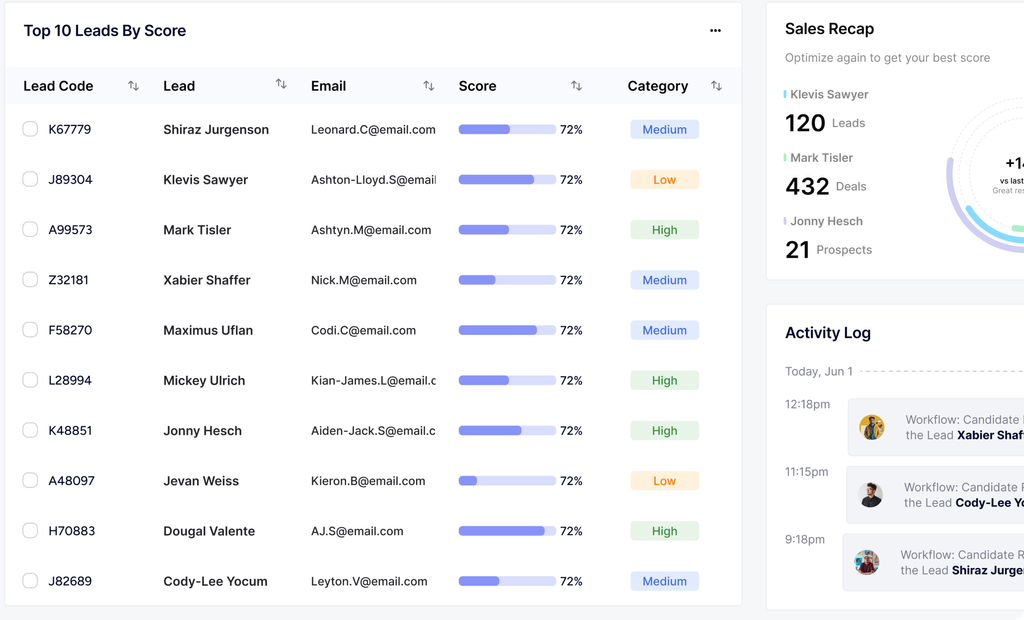Click the Medium badge on Shiraz Jurgenson's row
Viewport: 1024px width, 620px height.
coord(664,129)
